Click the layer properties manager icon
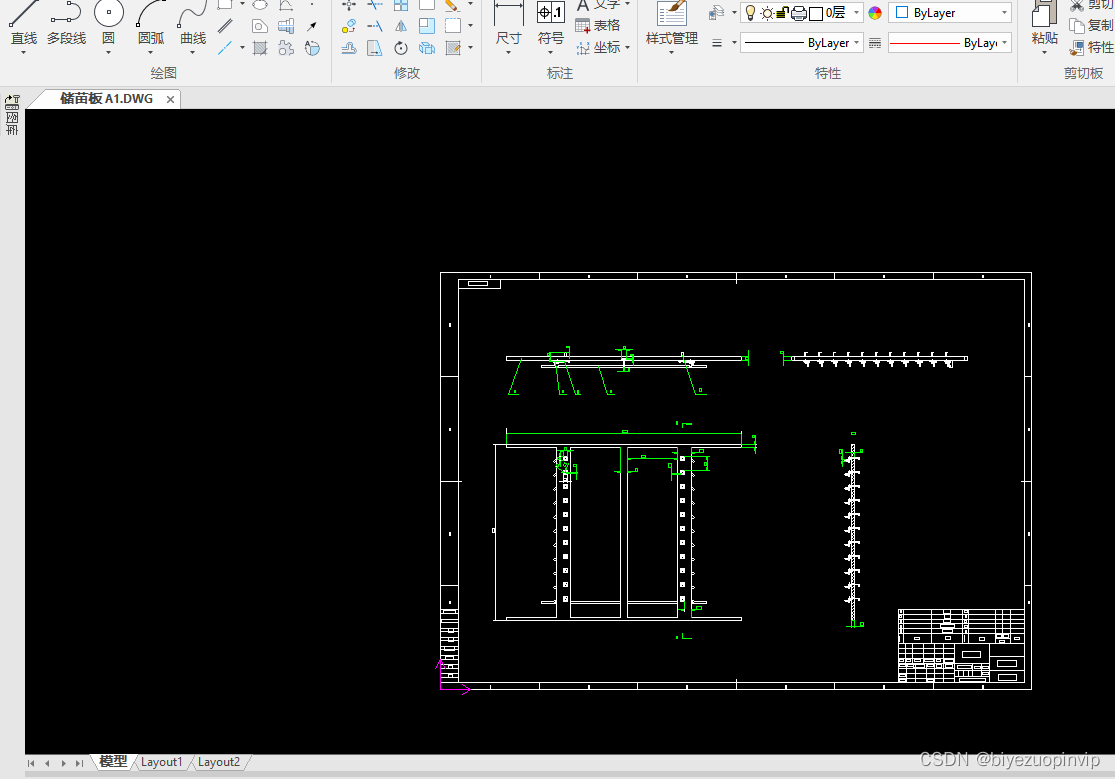The width and height of the screenshot is (1115, 779). 717,13
